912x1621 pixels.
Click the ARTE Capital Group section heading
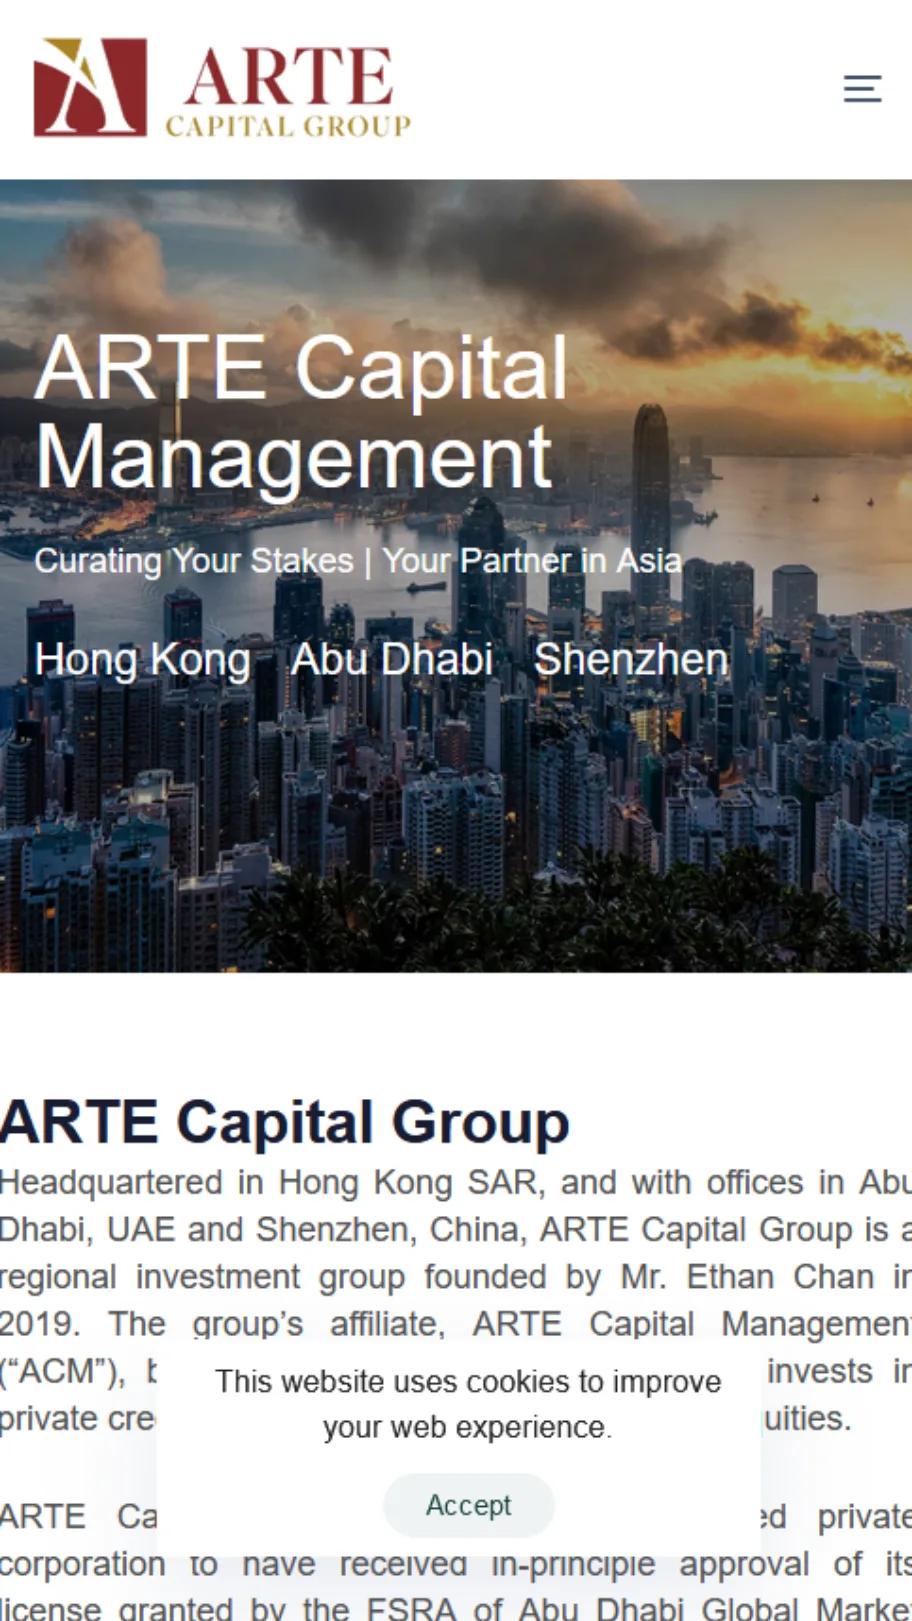(x=285, y=1121)
